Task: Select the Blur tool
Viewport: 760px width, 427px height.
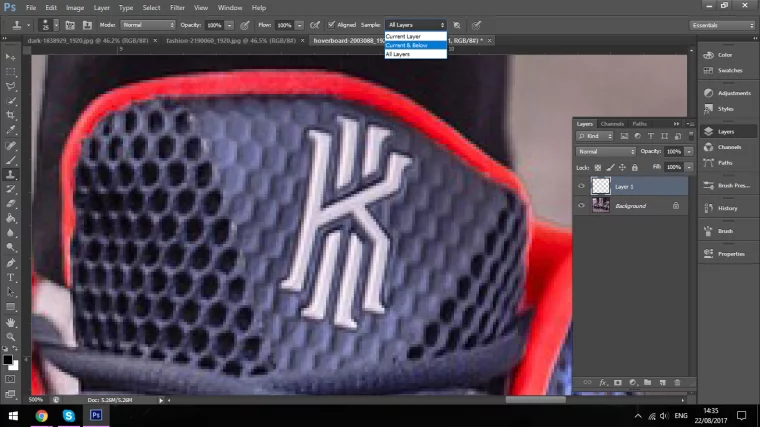Action: pyautogui.click(x=10, y=233)
